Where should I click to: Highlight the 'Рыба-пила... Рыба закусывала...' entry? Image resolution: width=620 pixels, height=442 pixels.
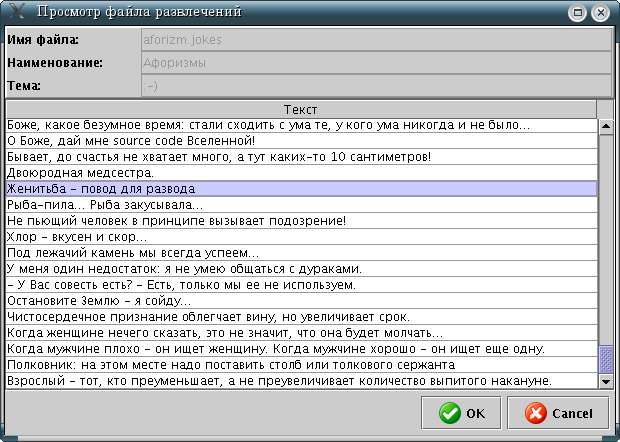pos(300,205)
